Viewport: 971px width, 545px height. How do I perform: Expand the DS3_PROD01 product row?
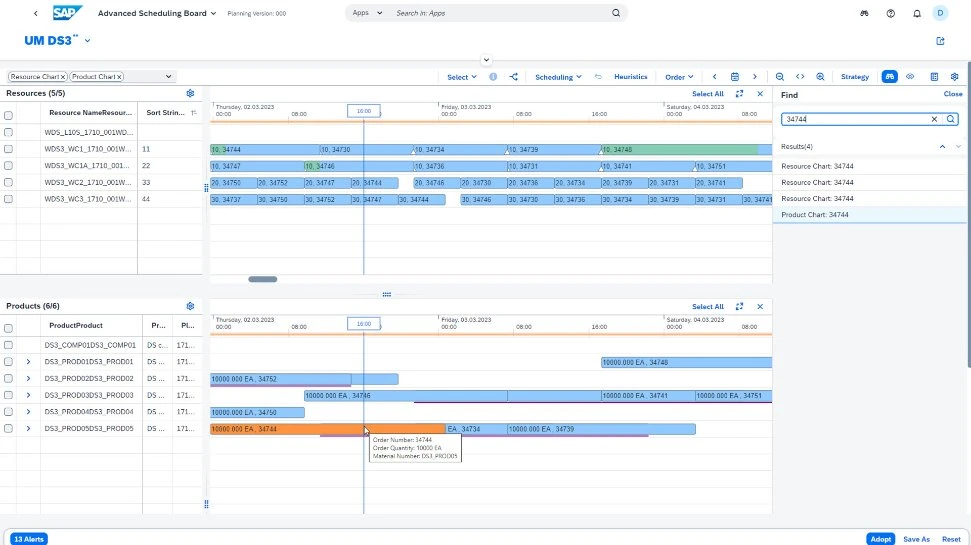(28, 362)
